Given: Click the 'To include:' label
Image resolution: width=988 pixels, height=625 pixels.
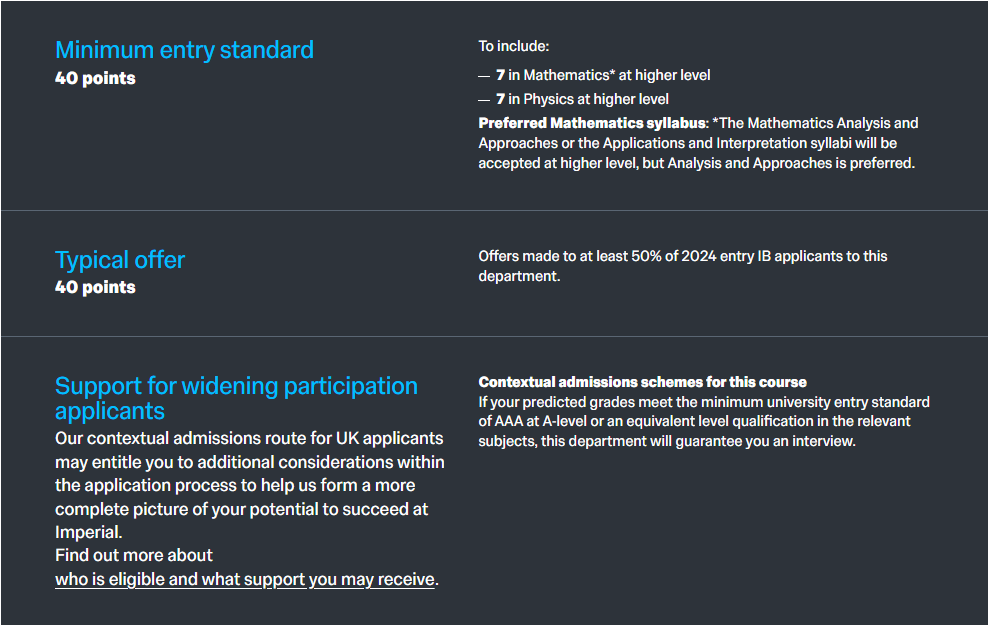Looking at the screenshot, I should (514, 46).
